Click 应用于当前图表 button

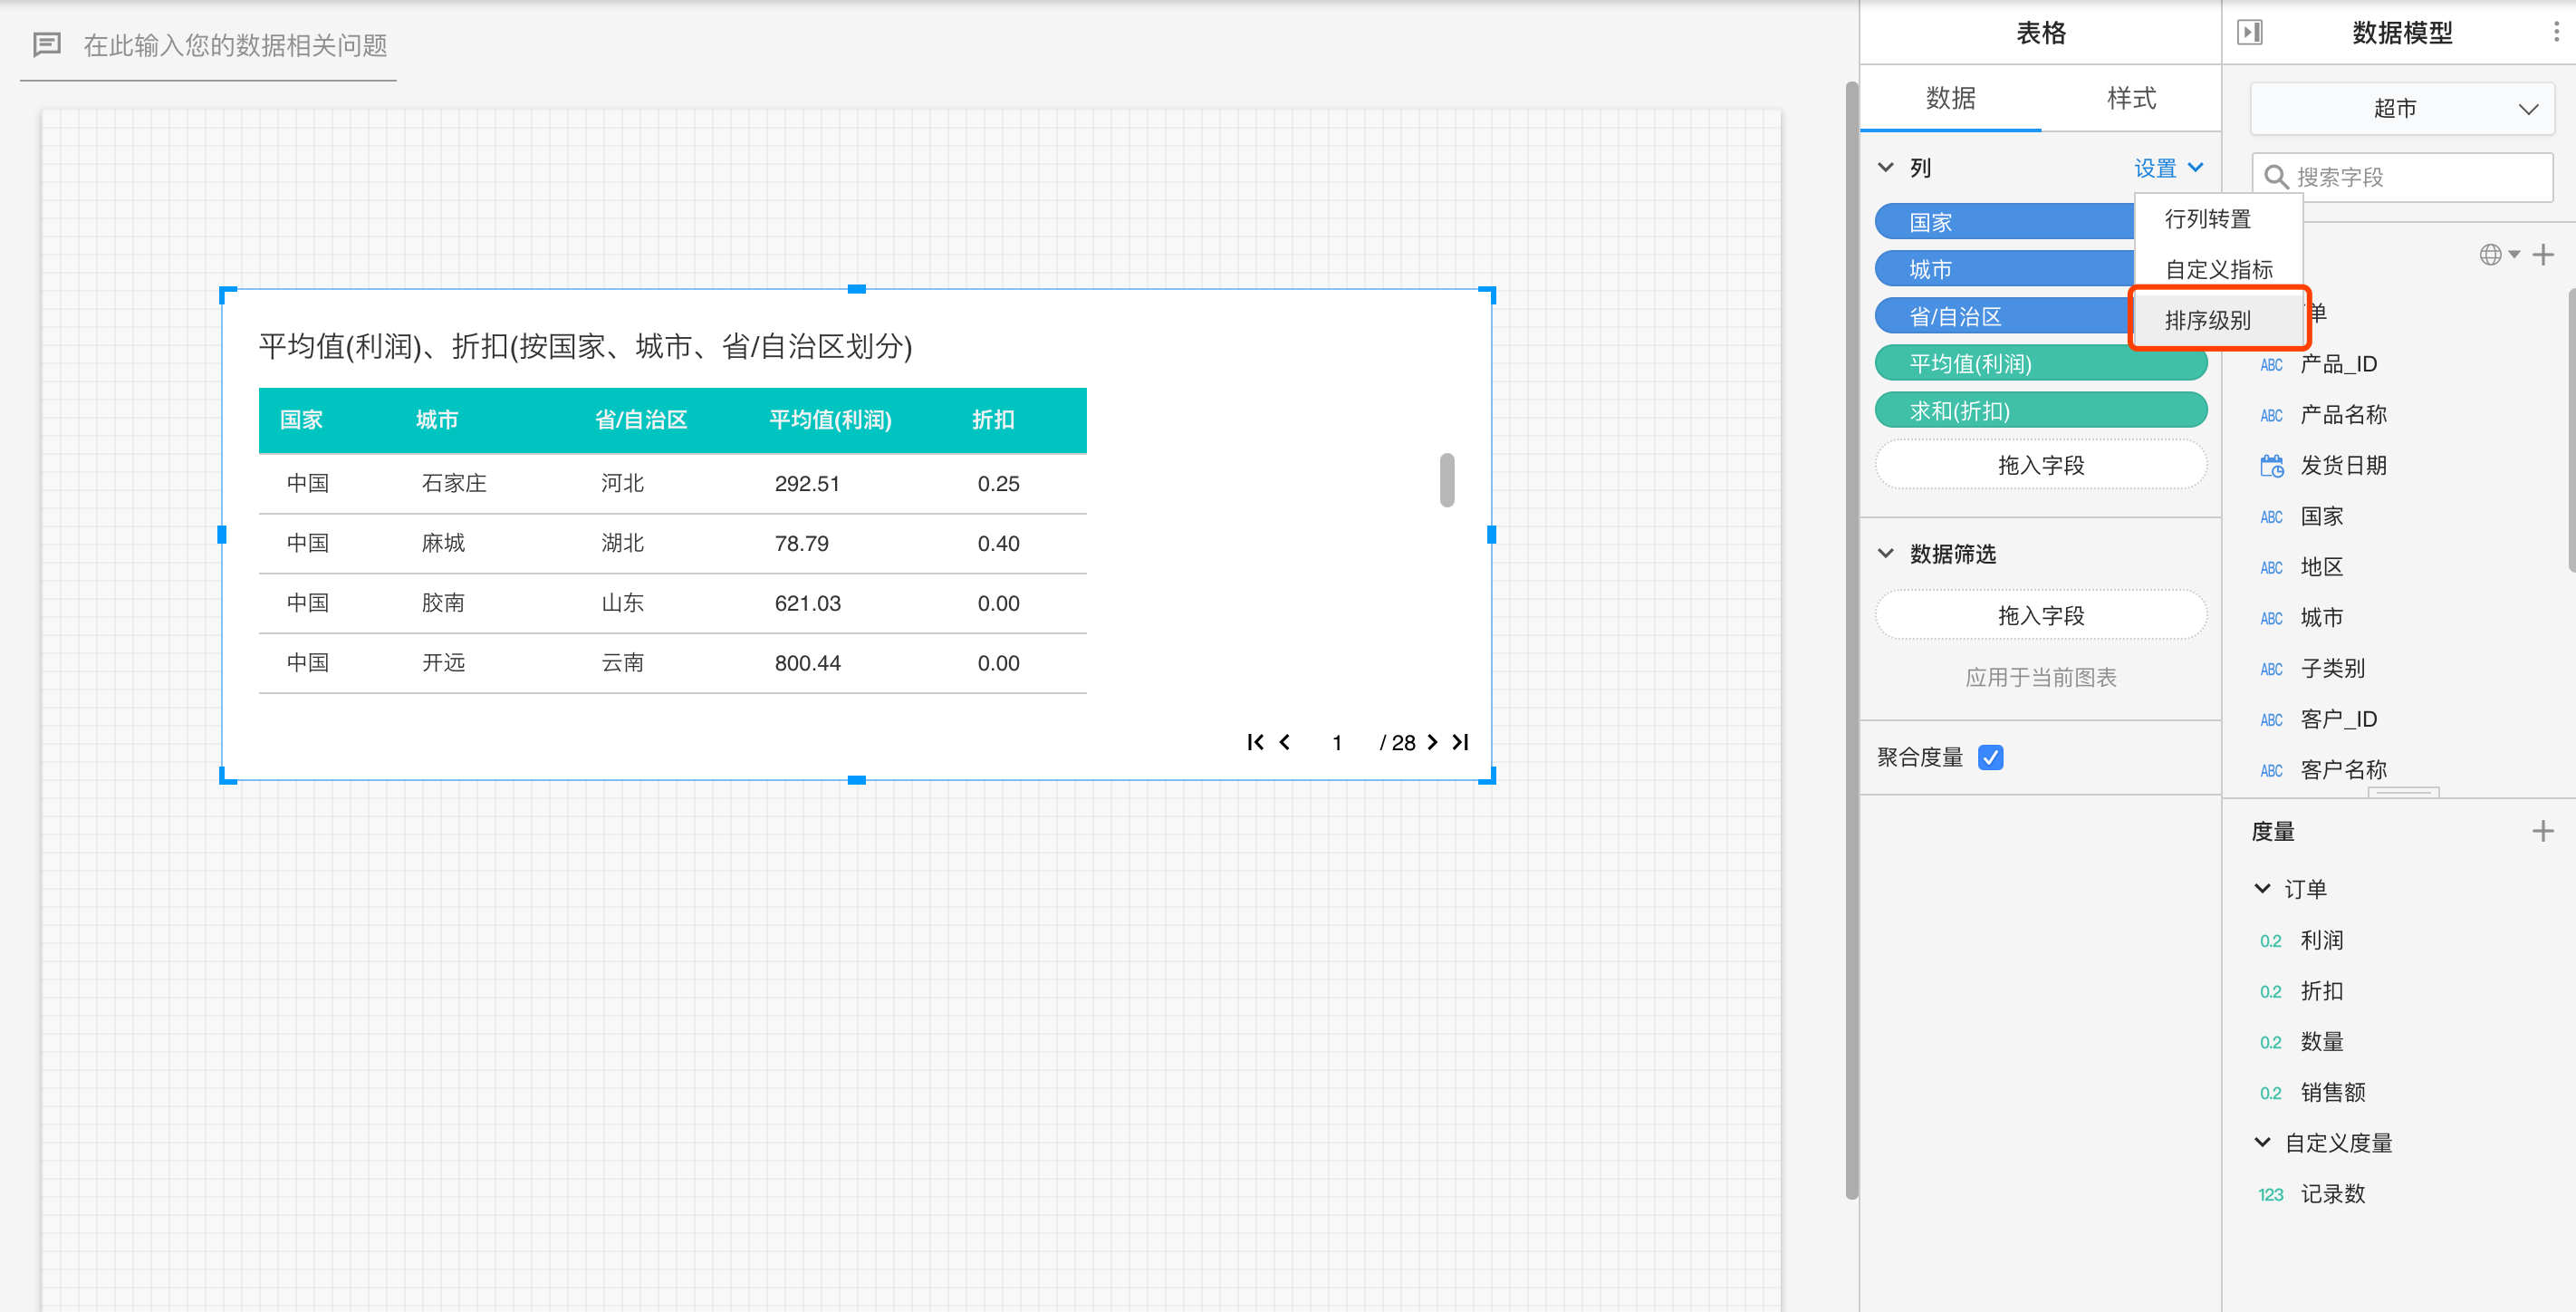point(2040,677)
